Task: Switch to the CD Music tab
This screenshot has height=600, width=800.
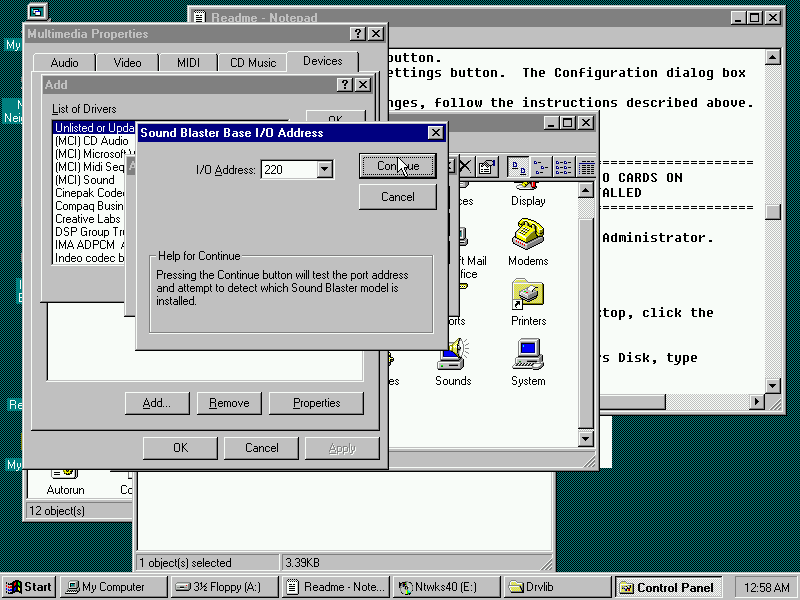Action: (253, 63)
